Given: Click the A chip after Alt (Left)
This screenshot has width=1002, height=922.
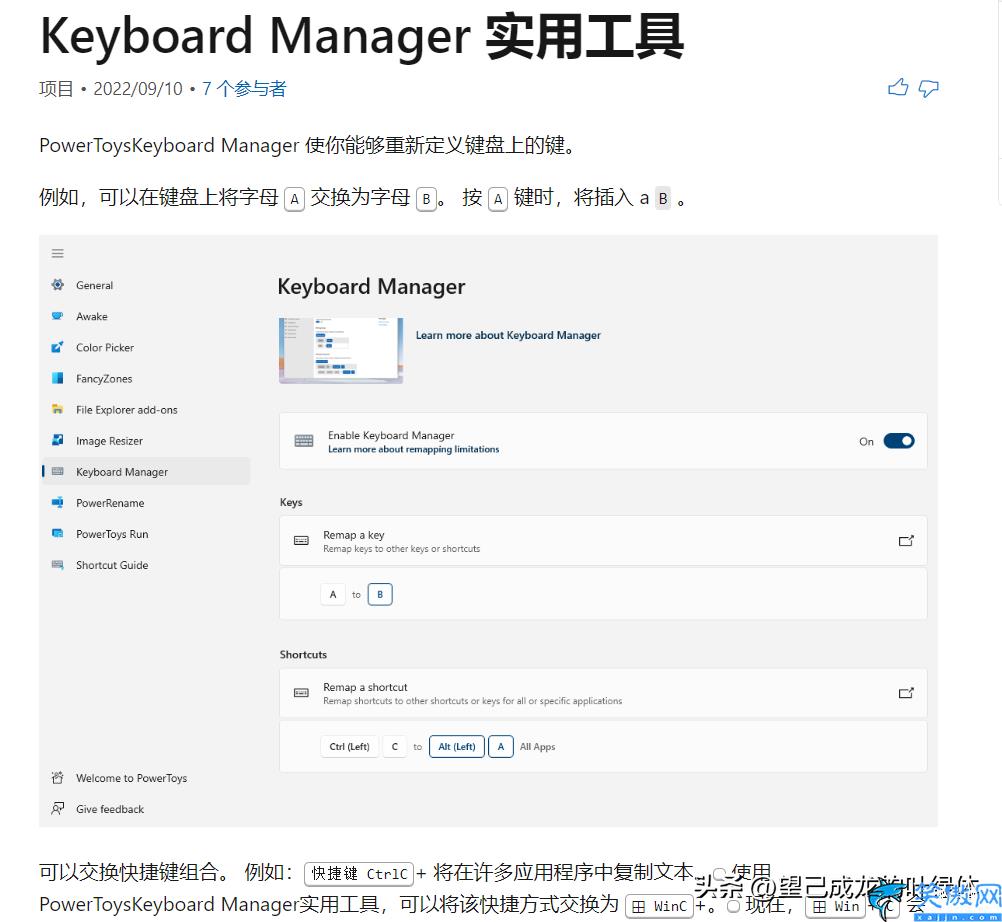Looking at the screenshot, I should (x=500, y=746).
